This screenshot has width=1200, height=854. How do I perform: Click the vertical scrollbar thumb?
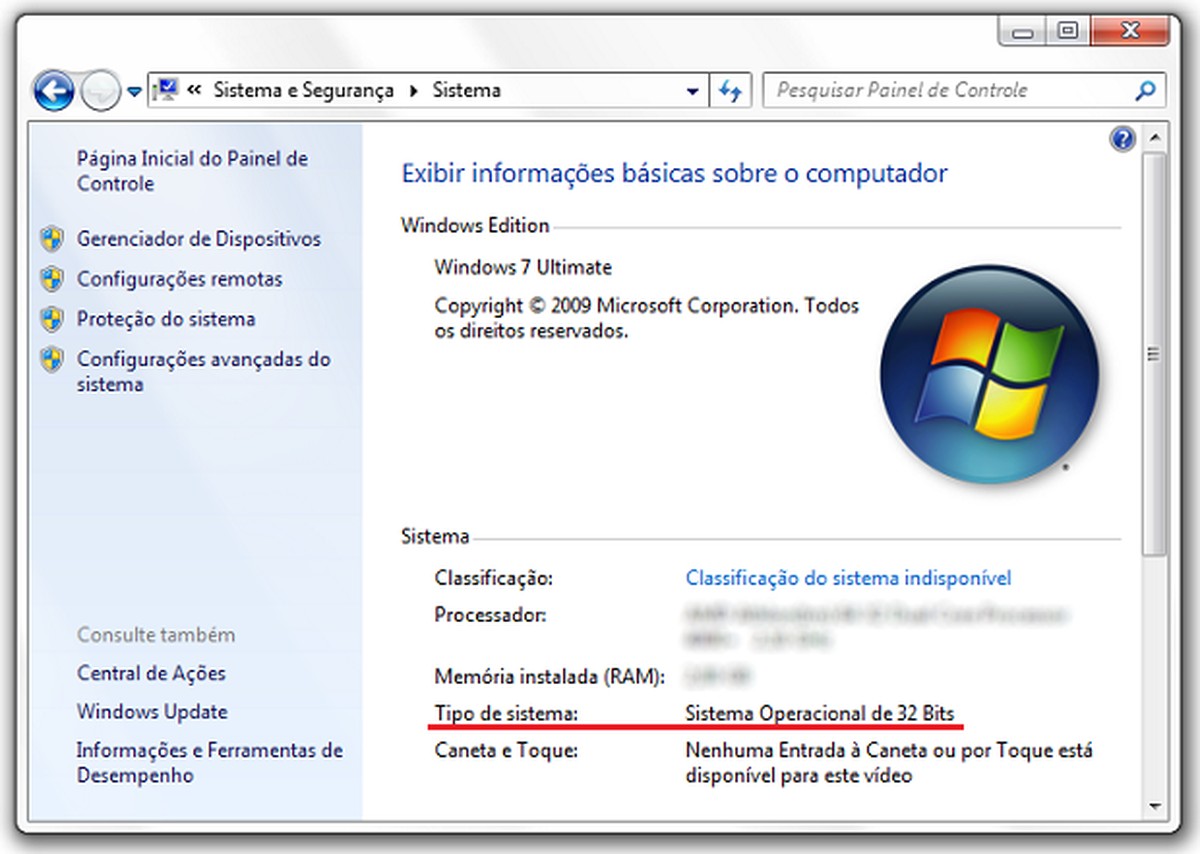click(1154, 353)
